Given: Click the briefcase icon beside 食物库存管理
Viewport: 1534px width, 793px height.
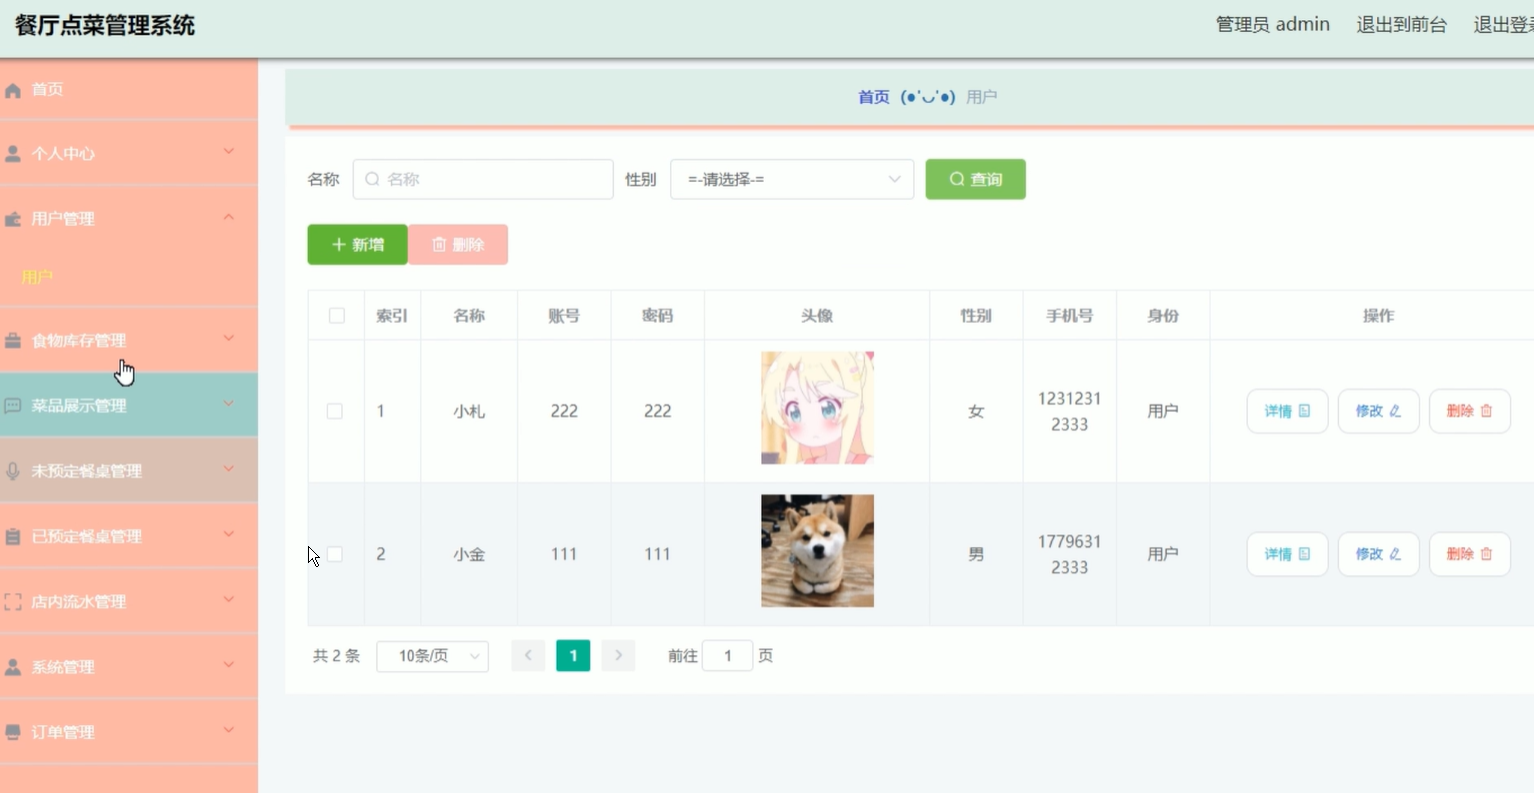Looking at the screenshot, I should (x=13, y=341).
